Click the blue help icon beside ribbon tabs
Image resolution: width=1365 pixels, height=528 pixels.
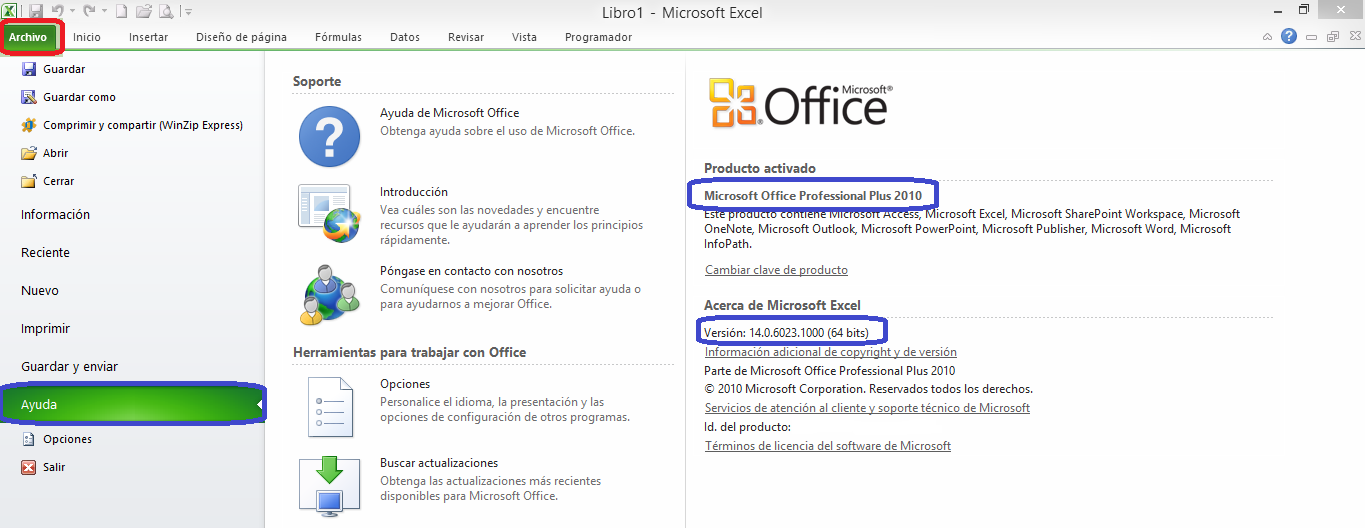(1289, 37)
